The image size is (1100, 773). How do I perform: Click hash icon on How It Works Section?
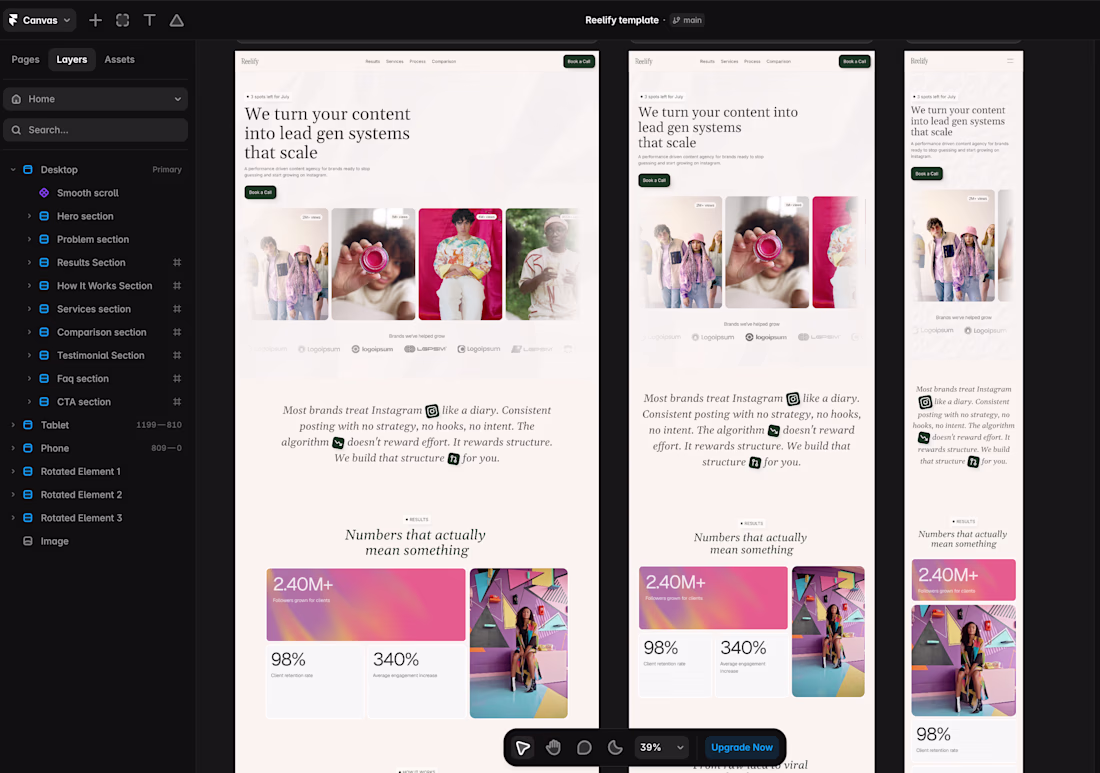tap(177, 285)
